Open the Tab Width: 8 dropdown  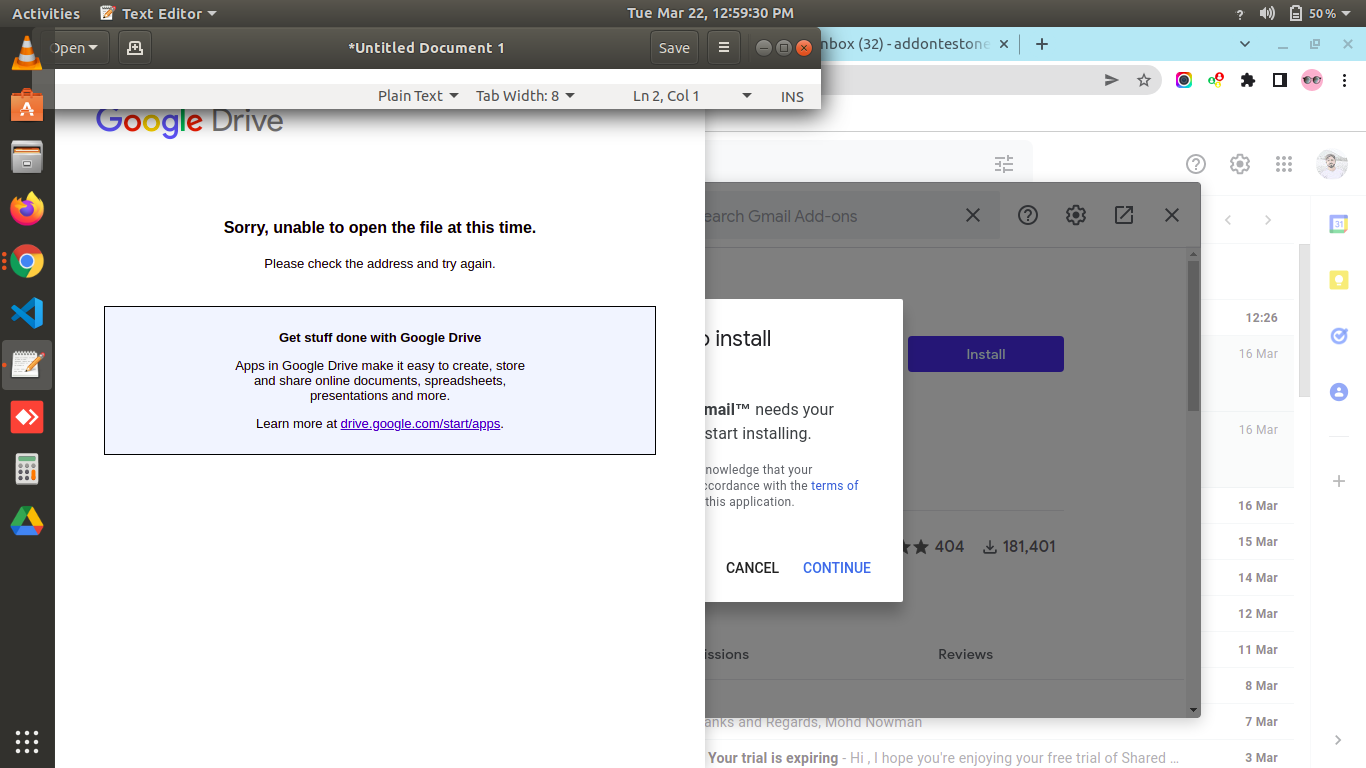[525, 96]
